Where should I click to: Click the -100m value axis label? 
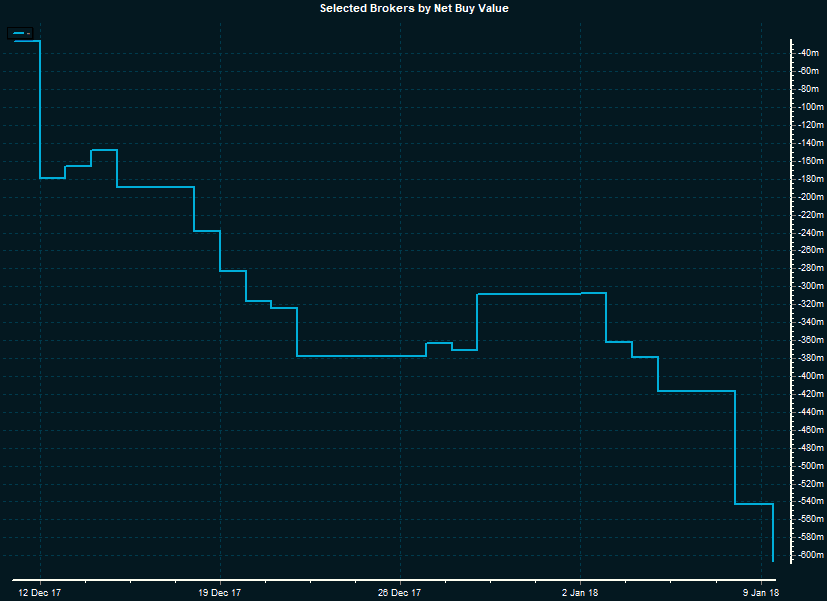[x=811, y=107]
